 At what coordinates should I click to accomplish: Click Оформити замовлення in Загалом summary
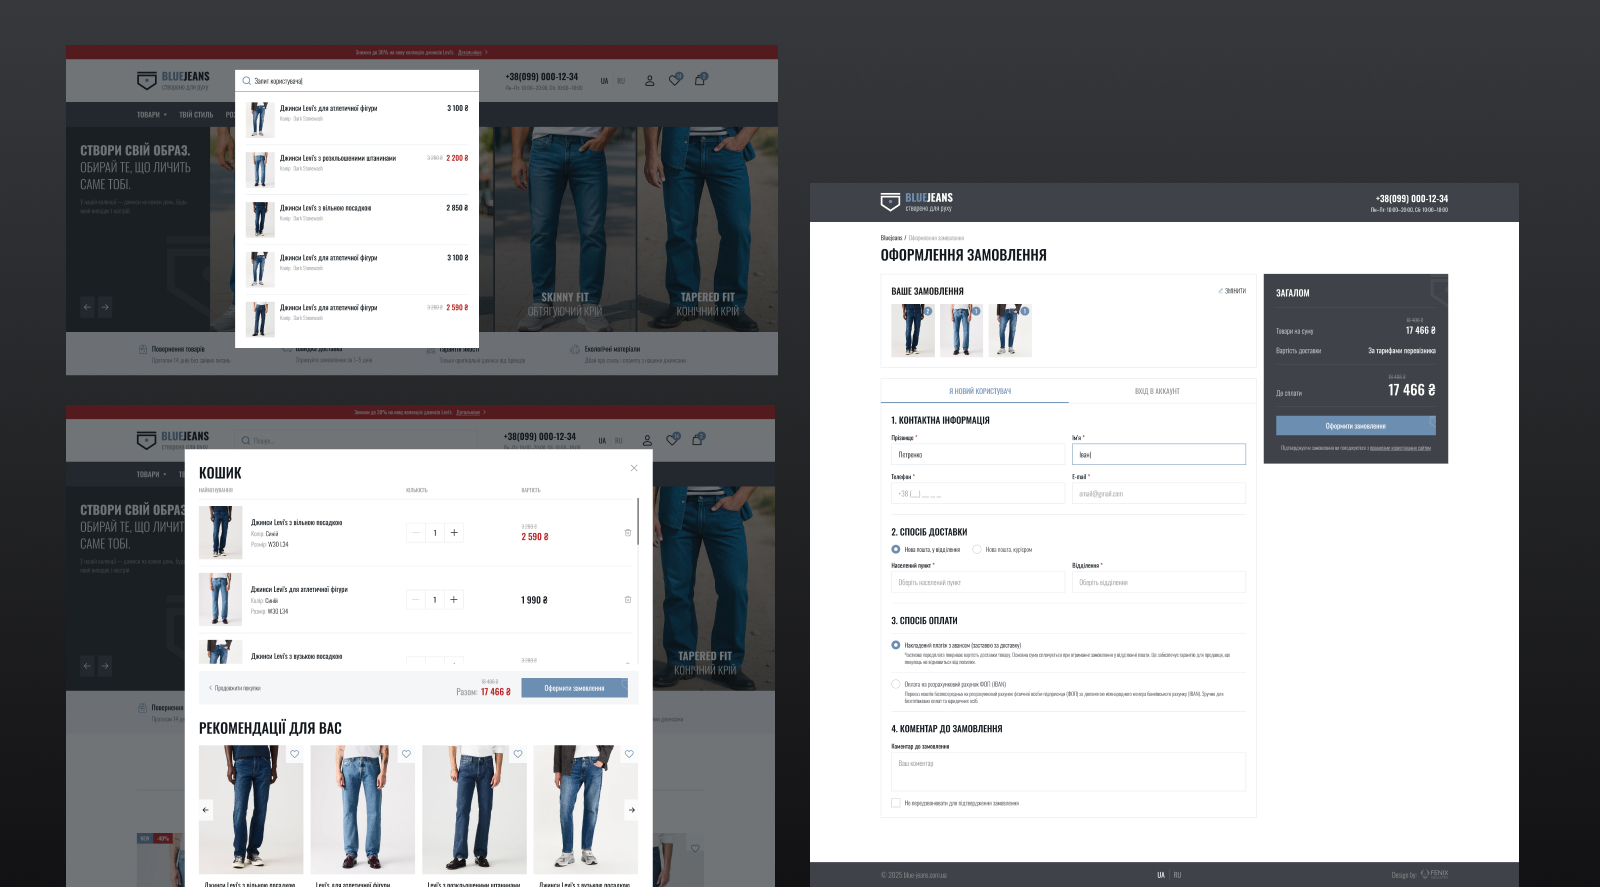click(1355, 426)
